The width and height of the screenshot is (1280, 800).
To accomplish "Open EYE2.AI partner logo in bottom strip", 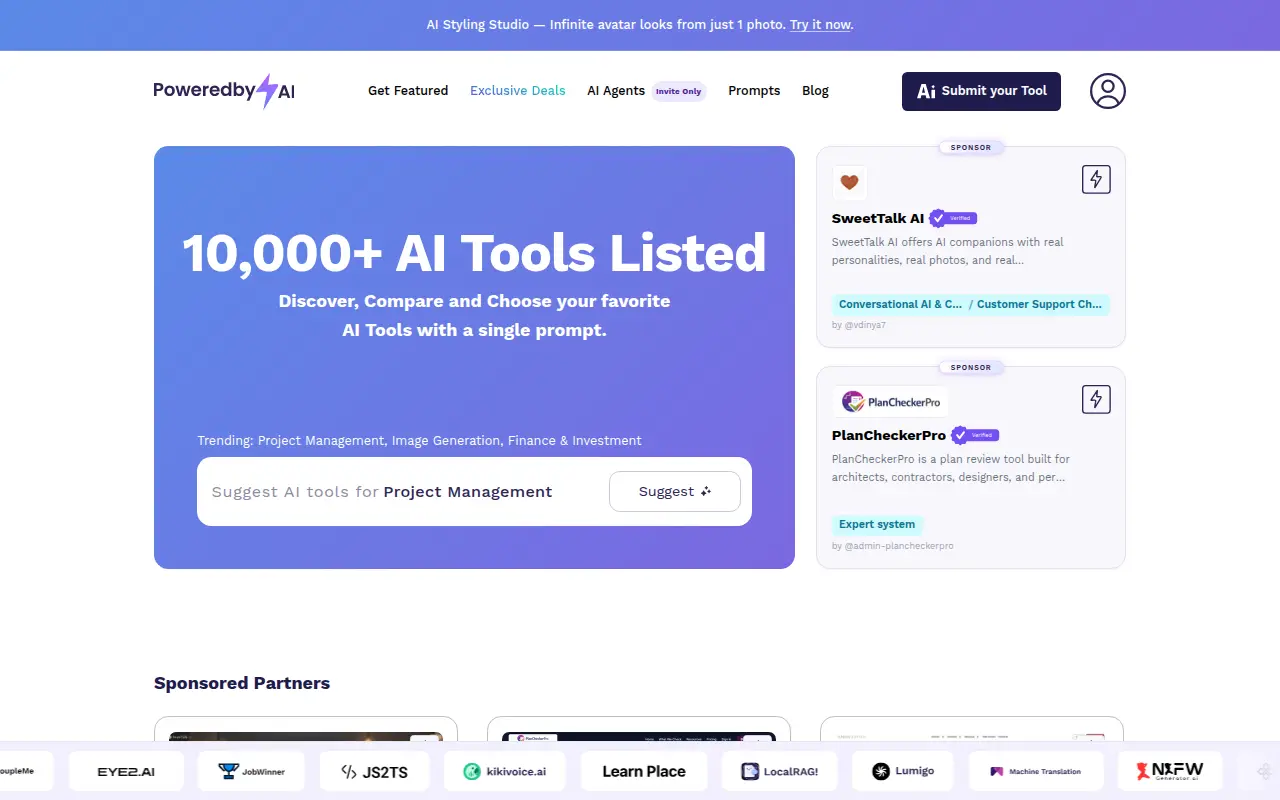I will coord(126,771).
